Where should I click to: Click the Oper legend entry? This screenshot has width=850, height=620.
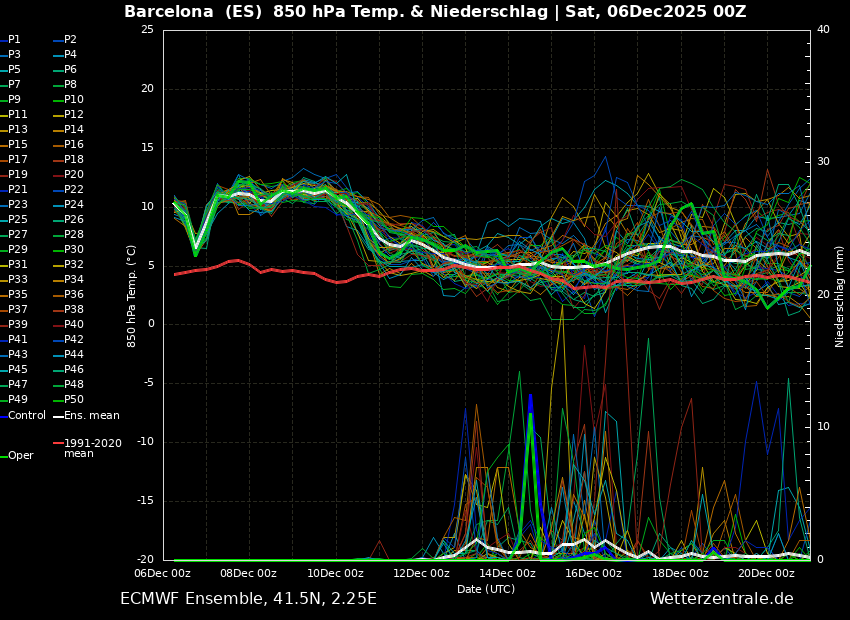click(20, 456)
